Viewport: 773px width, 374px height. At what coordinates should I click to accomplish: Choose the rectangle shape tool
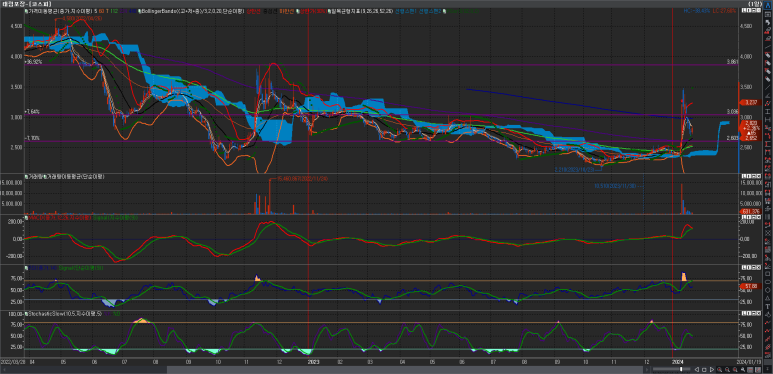(768, 273)
